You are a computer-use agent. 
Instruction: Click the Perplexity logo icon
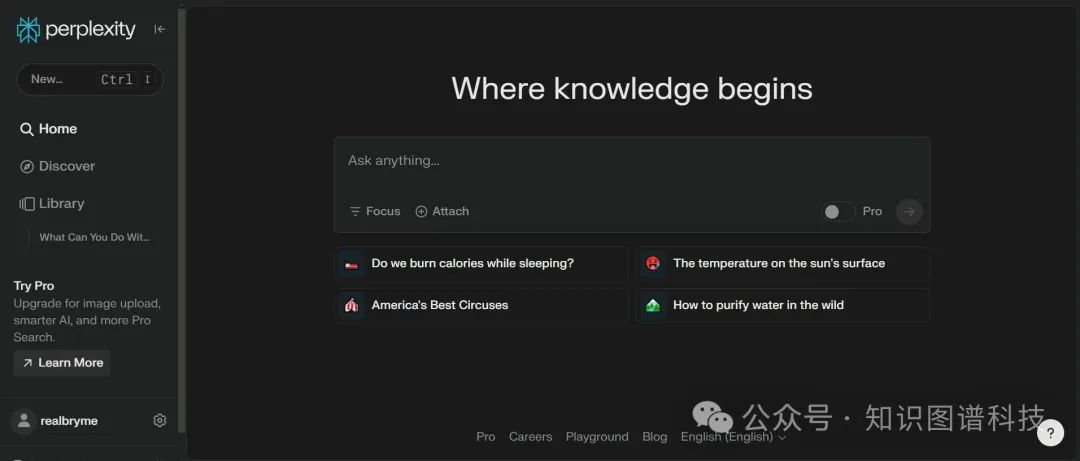28,30
